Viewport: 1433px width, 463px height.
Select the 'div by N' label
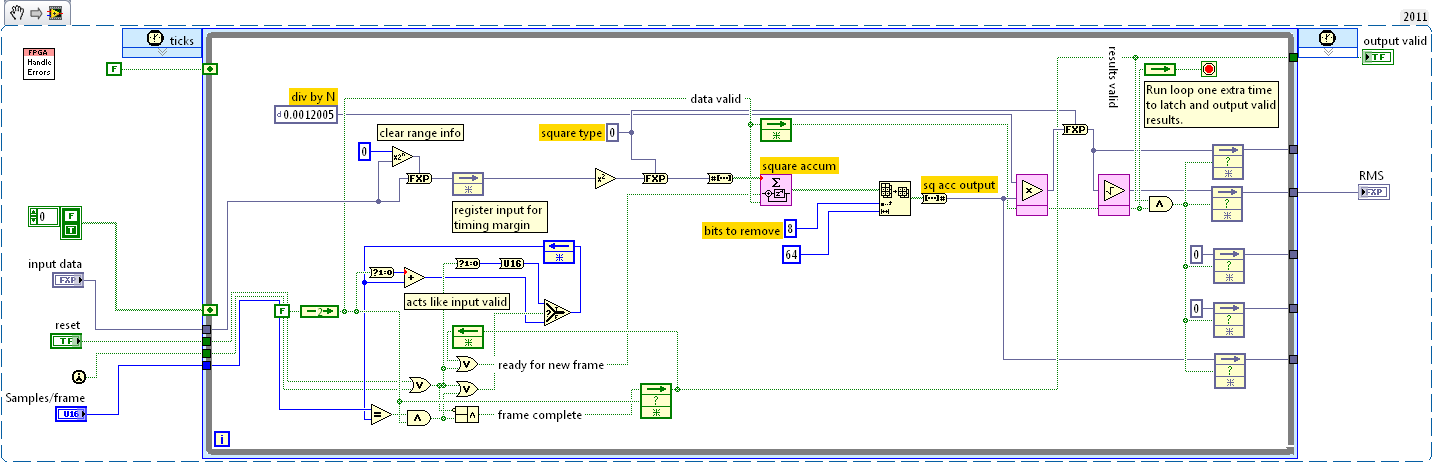313,97
